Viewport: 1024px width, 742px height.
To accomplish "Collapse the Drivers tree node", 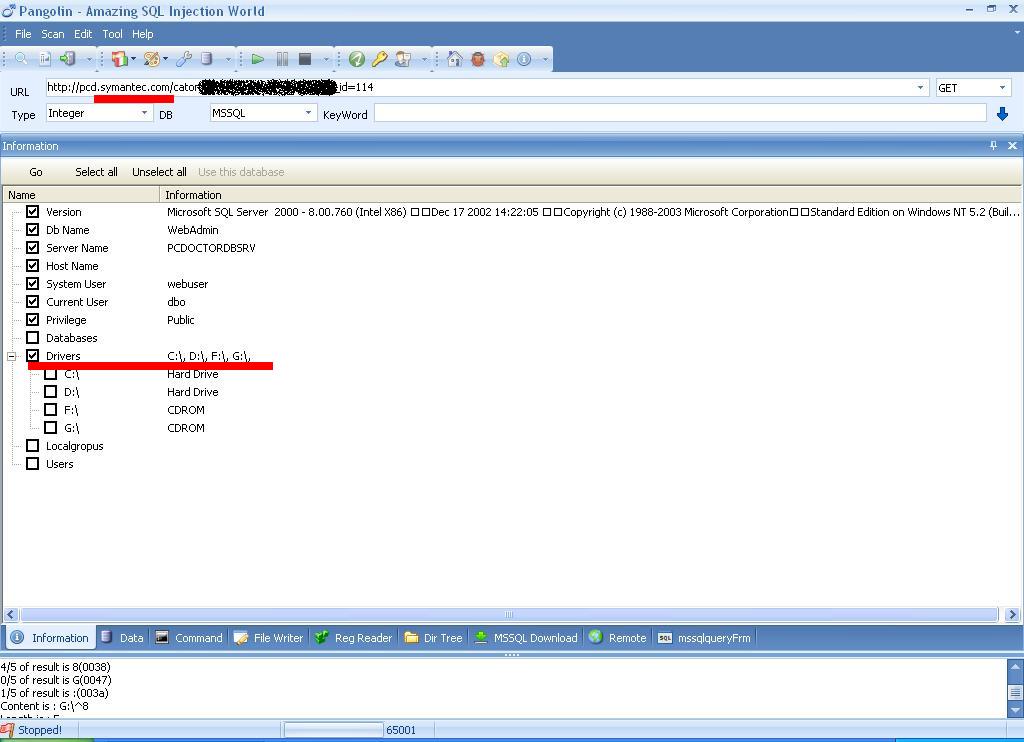I will [11, 356].
